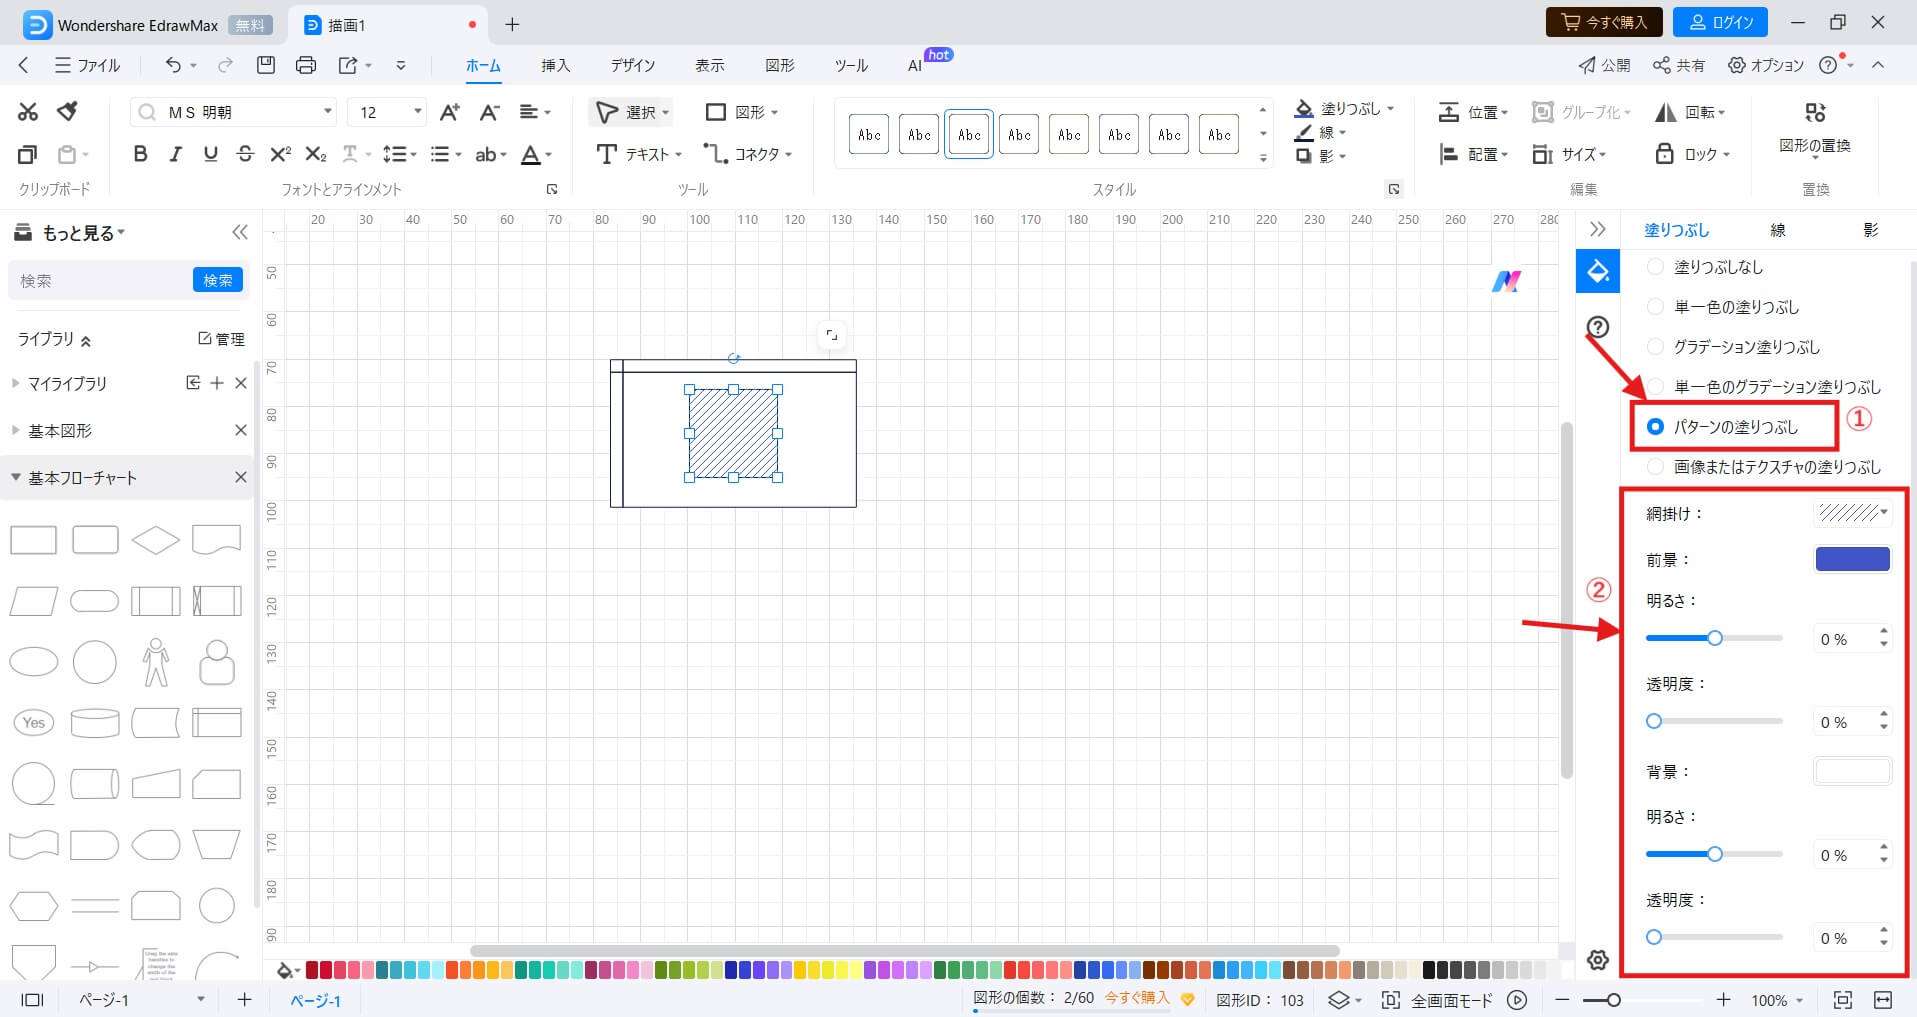Viewport: 1917px width, 1017px height.
Task: Add a new page with plus icon
Action: tap(244, 1000)
